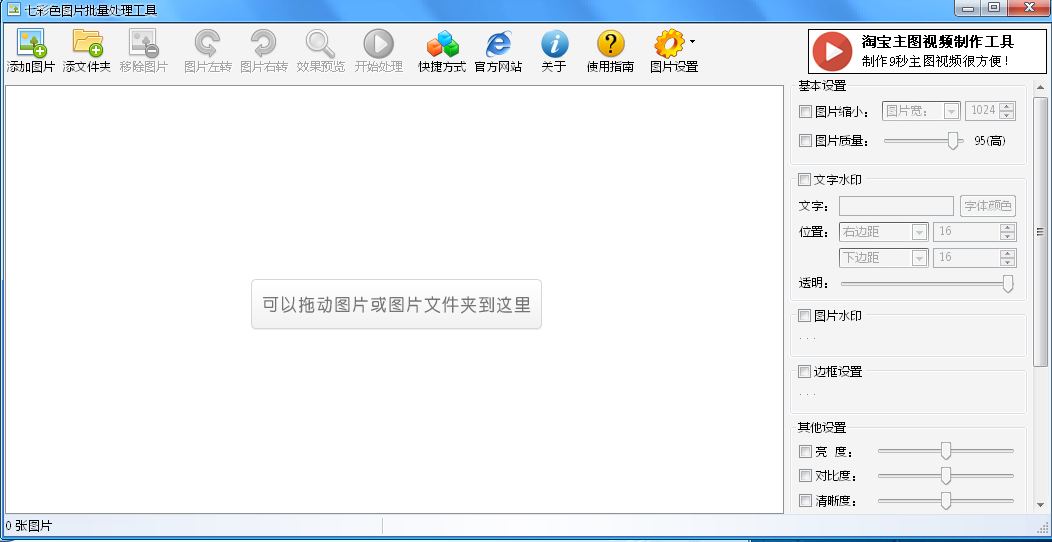The image size is (1052, 542).
Task: Decrease the 1024 width spinner value
Action: point(1006,116)
